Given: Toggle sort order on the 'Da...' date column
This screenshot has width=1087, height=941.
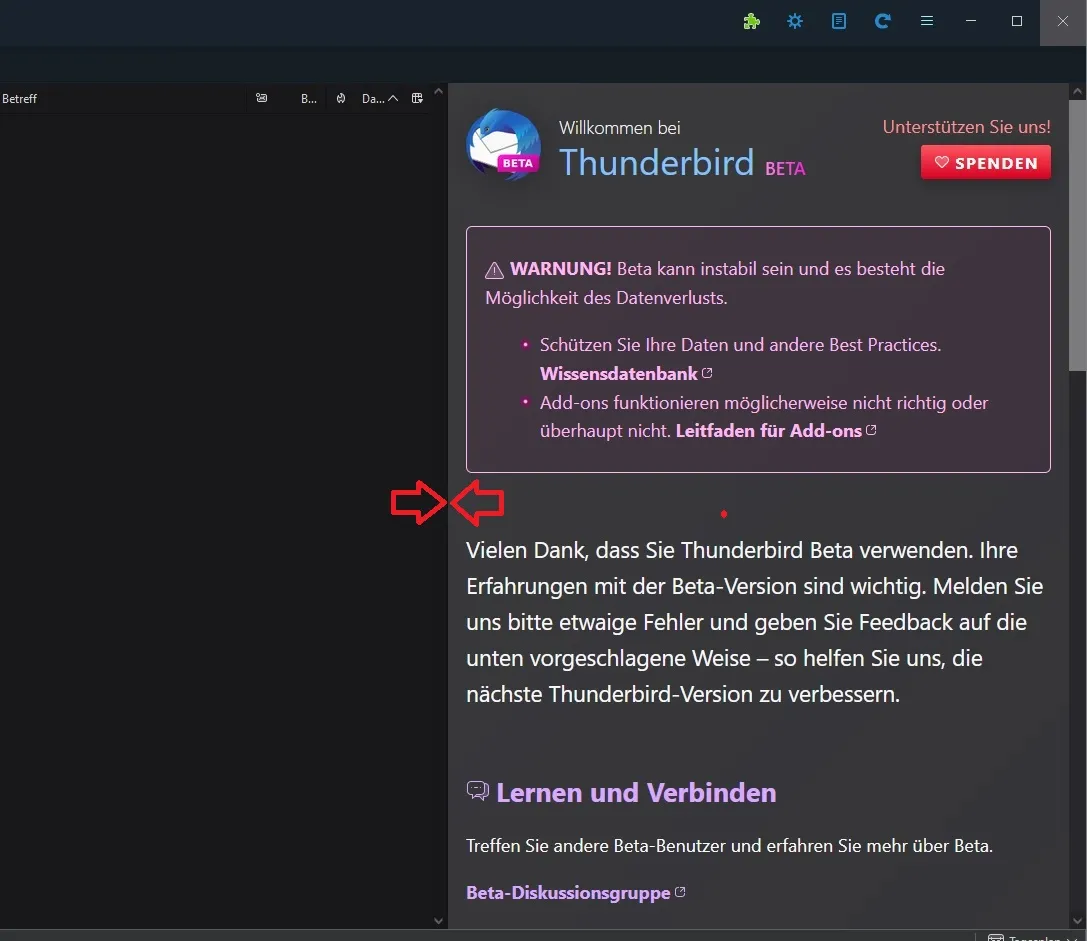Looking at the screenshot, I should [x=379, y=98].
